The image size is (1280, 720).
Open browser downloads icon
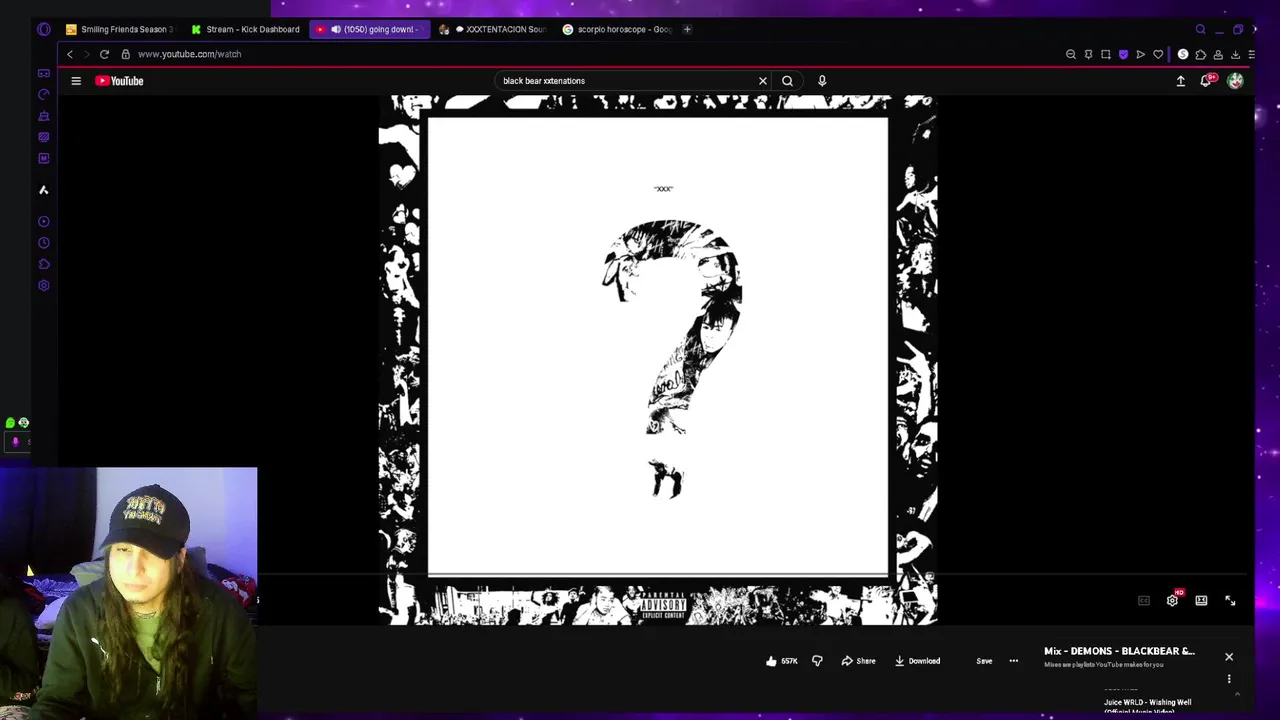(x=1235, y=54)
